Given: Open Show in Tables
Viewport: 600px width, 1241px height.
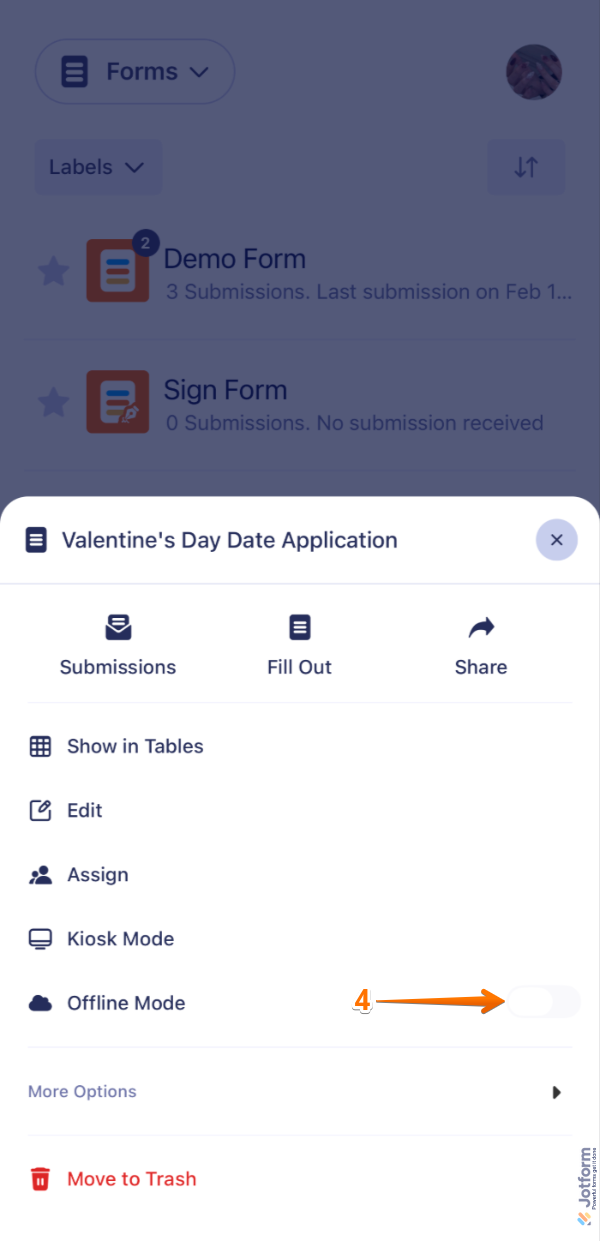Looking at the screenshot, I should (x=135, y=746).
